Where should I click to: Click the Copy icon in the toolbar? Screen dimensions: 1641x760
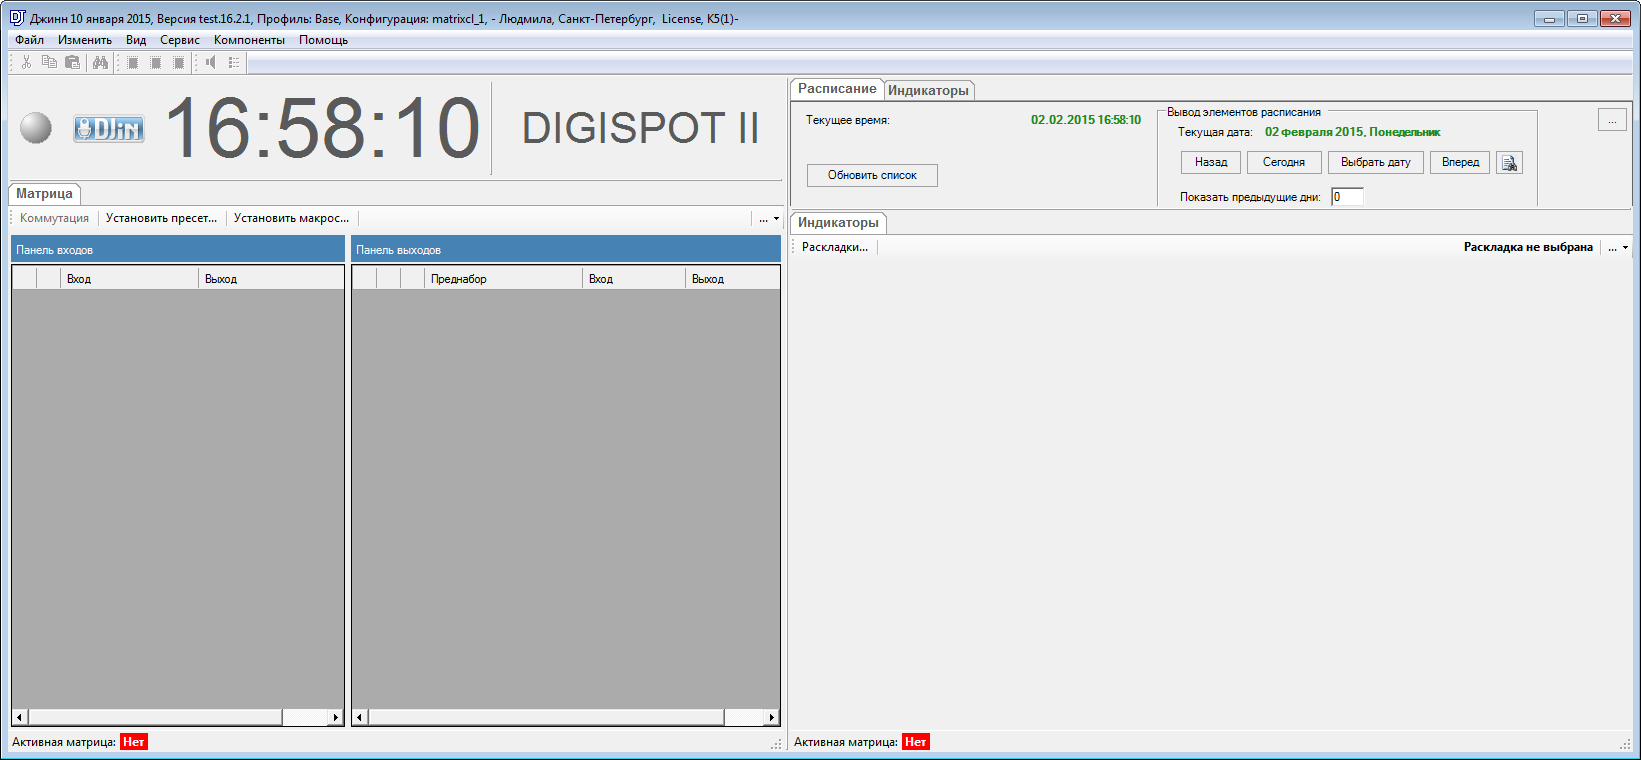click(x=49, y=62)
